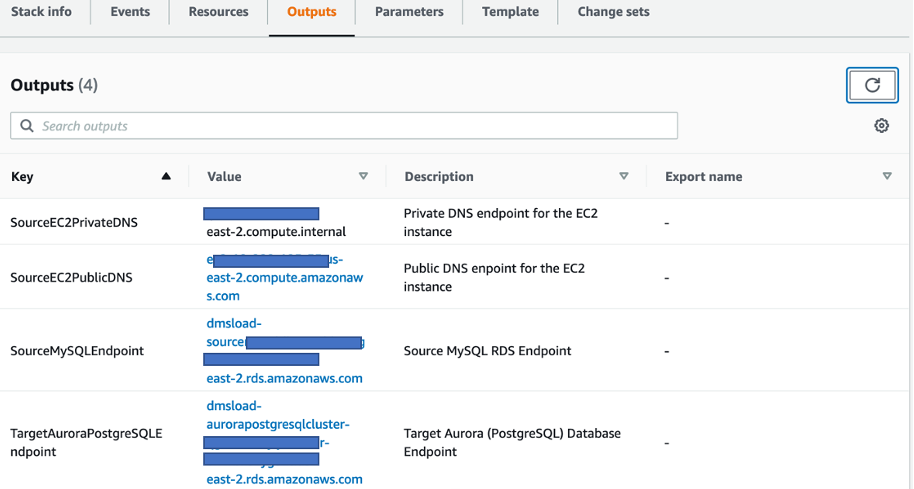Open the outputs table settings gear
Viewport: 914px width, 489px height.
[x=881, y=126]
